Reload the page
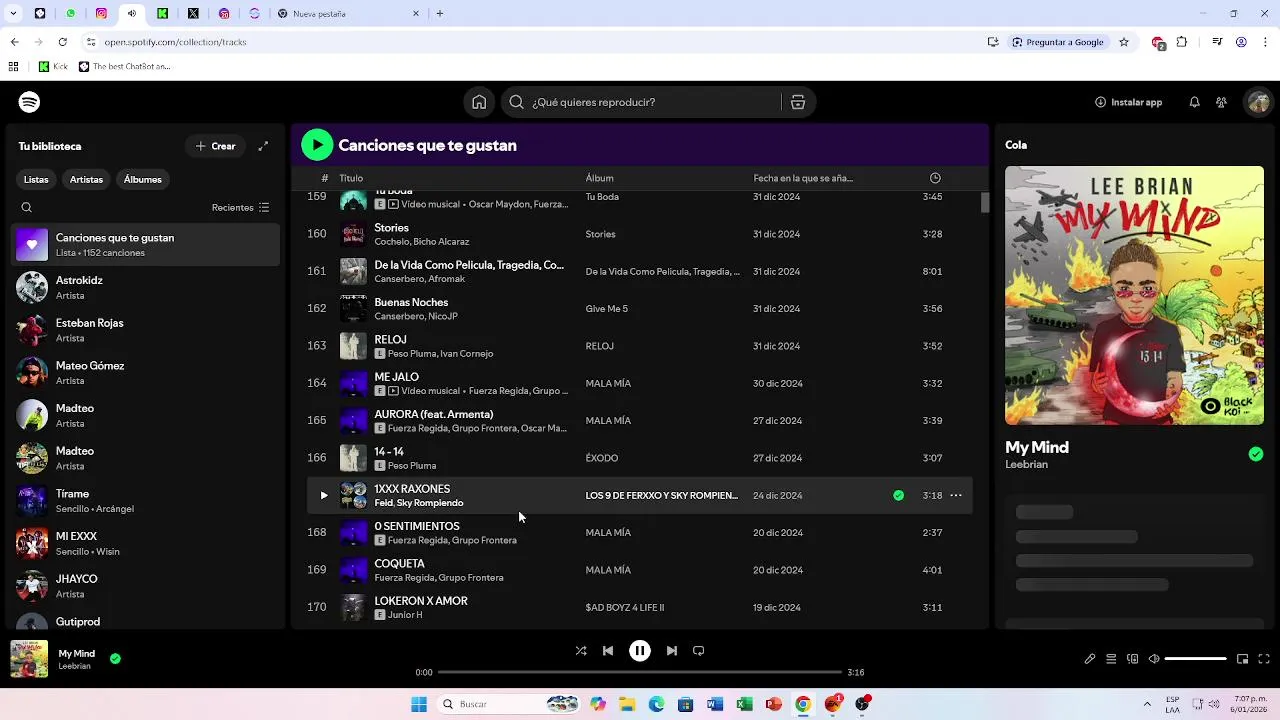Screen dimensions: 1280x720 [x=62, y=42]
